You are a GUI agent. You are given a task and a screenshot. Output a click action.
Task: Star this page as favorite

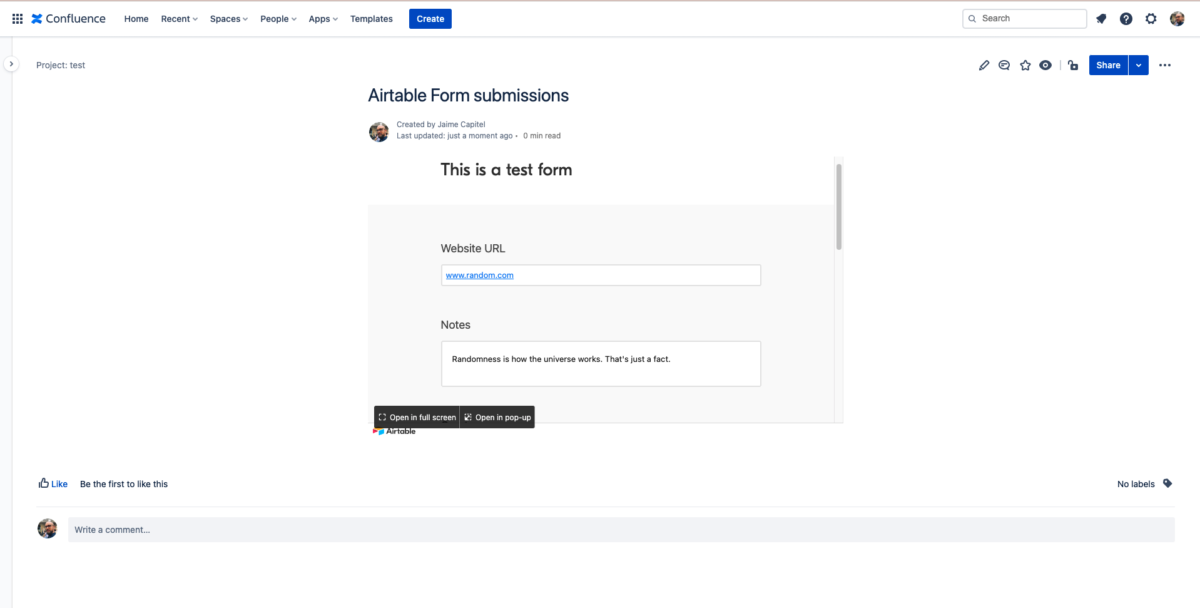(x=1025, y=65)
